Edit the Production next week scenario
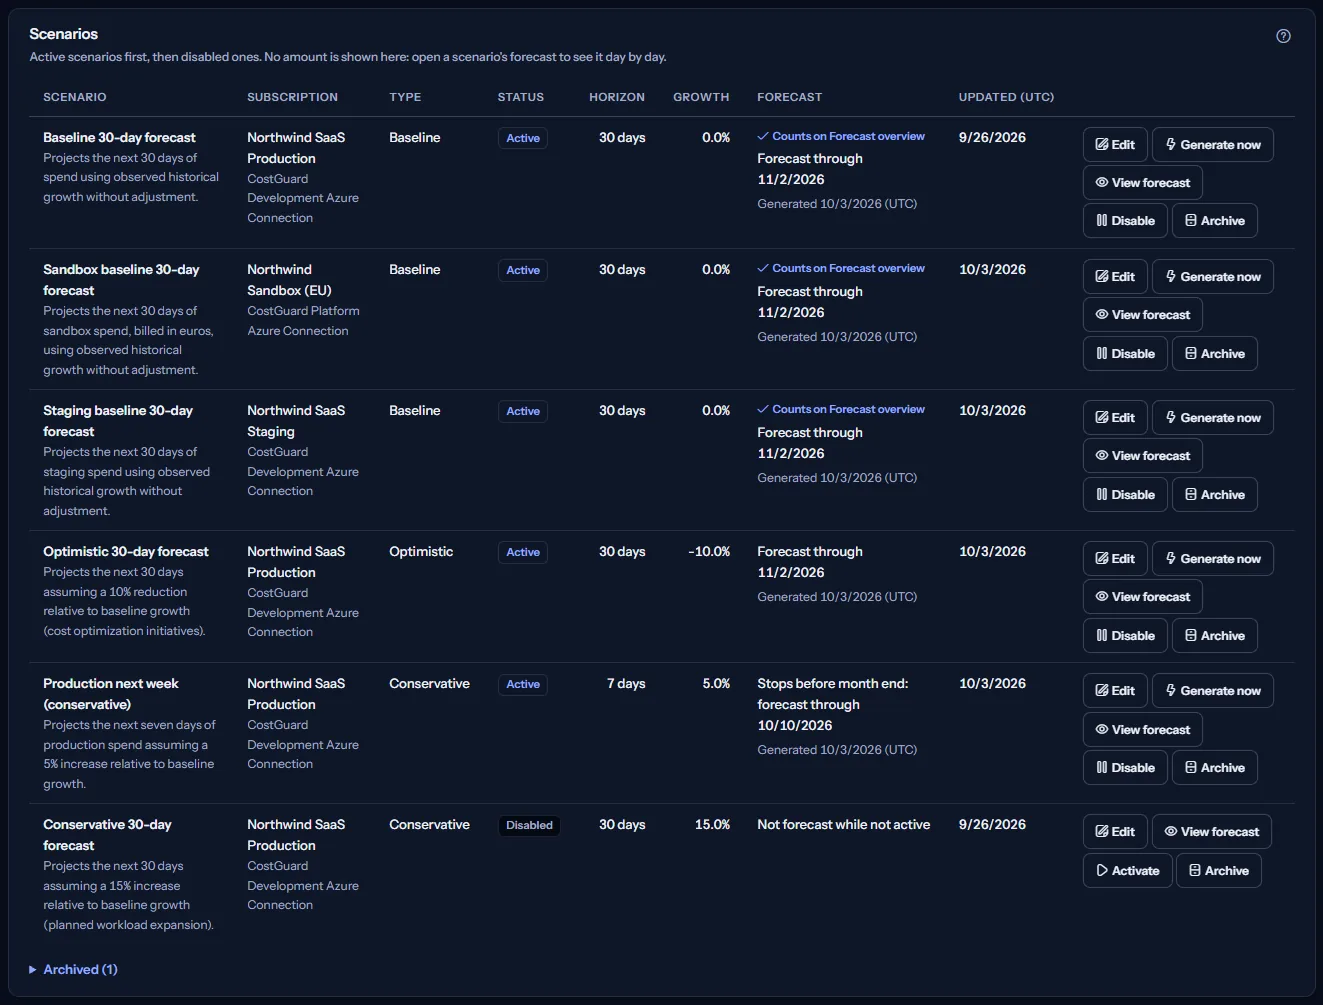Viewport: 1323px width, 1005px height. pyautogui.click(x=1115, y=691)
